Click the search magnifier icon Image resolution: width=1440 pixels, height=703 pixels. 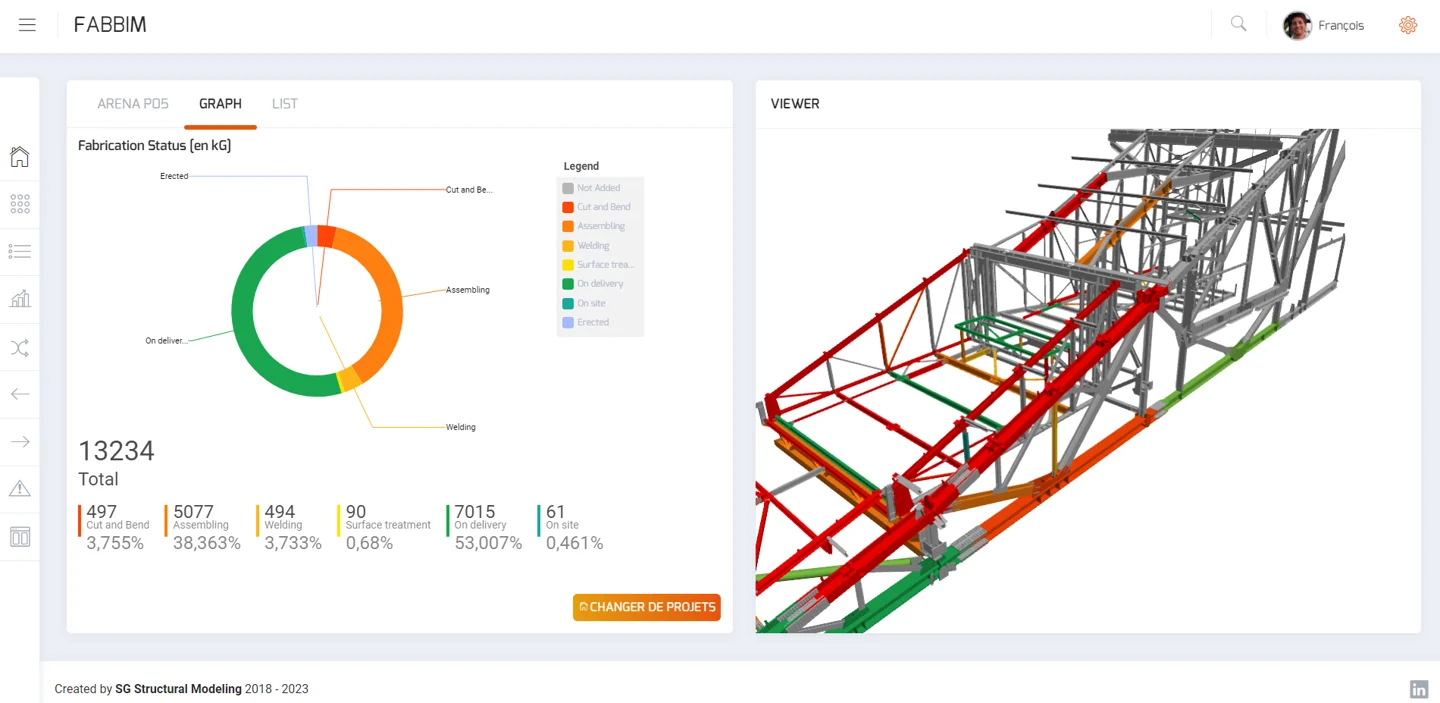coord(1238,24)
